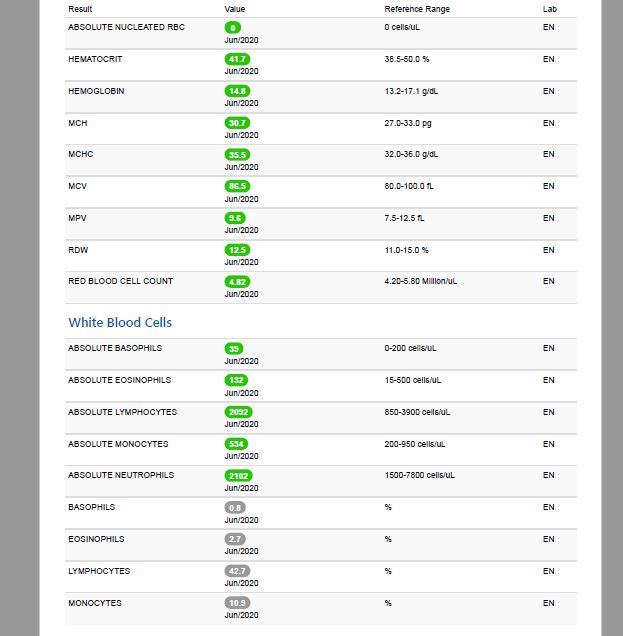The width and height of the screenshot is (623, 636).
Task: Click the Absolute Nucleated RBC 0 badge
Action: click(233, 28)
